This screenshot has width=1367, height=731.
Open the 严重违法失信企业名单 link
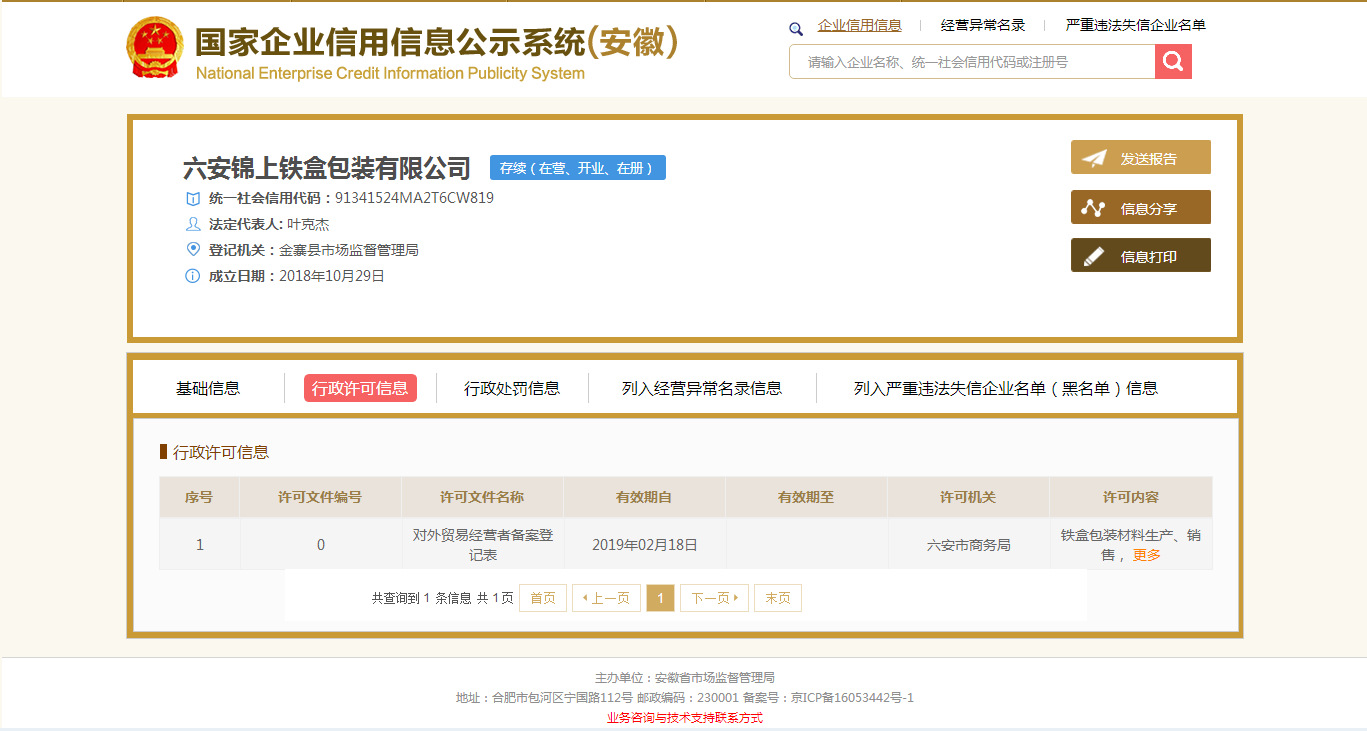[1136, 26]
